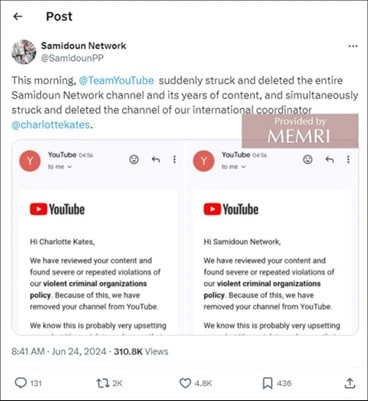Open the @charlottekates mention link
The image size is (368, 401).
pyautogui.click(x=51, y=125)
